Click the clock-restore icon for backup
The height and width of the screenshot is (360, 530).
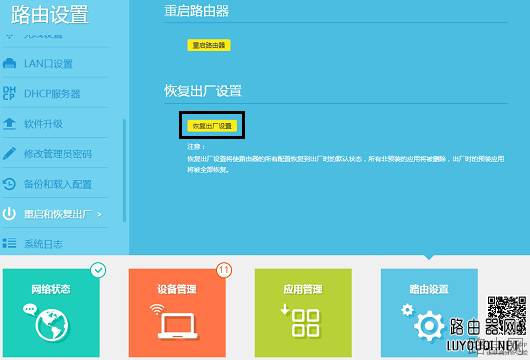pyautogui.click(x=9, y=184)
